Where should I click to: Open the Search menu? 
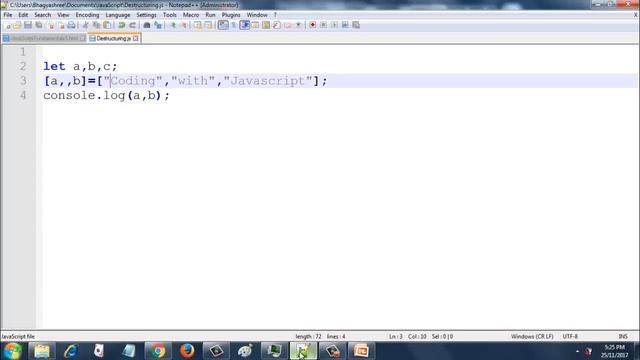42,15
